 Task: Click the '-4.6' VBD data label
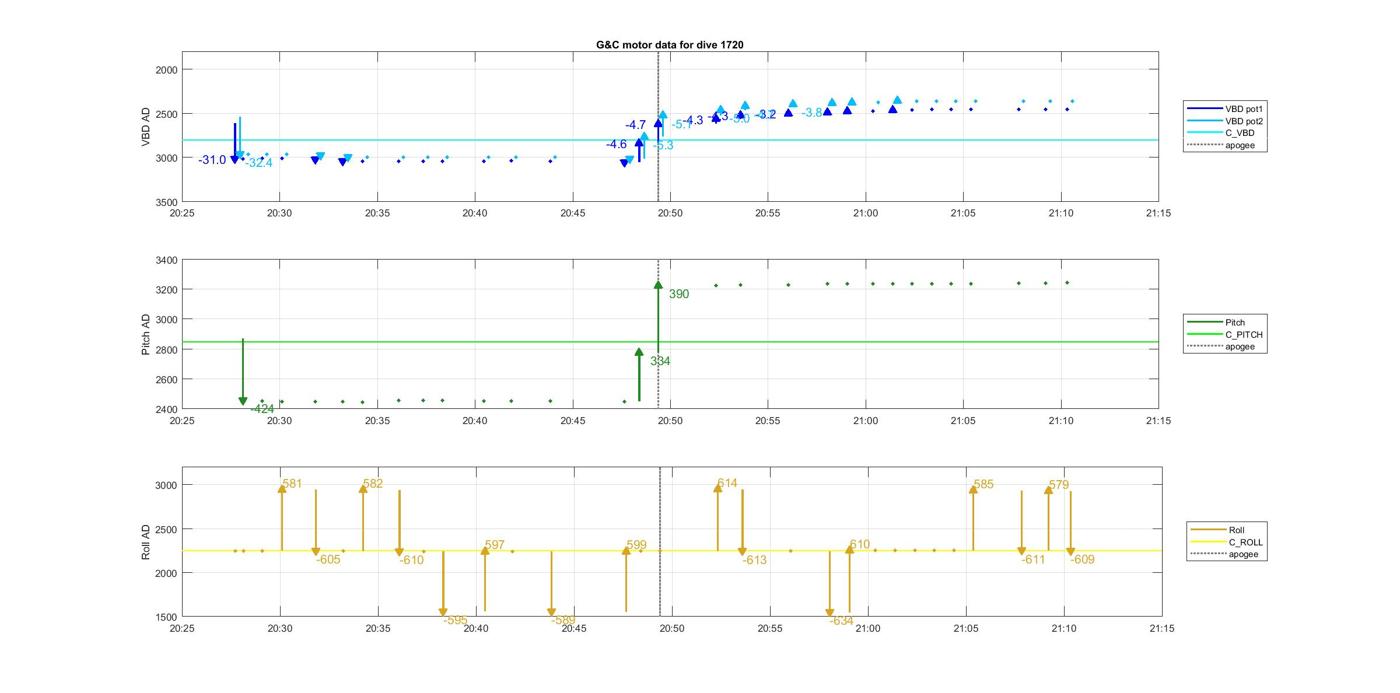(x=616, y=145)
